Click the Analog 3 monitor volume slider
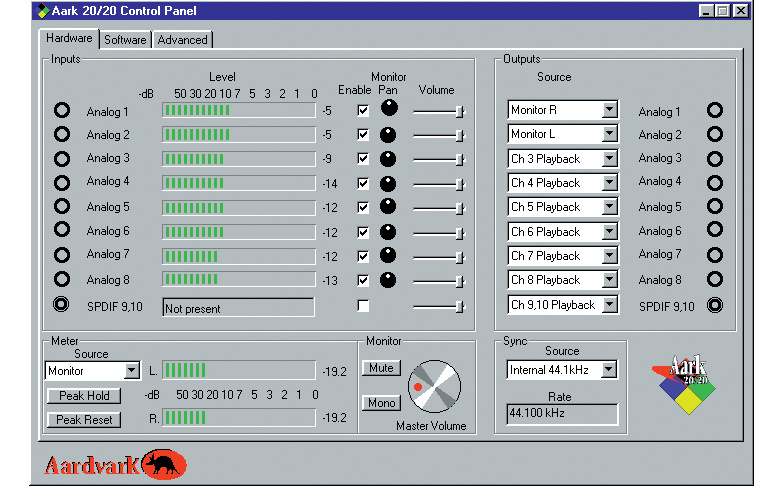770x498 pixels. pos(439,159)
